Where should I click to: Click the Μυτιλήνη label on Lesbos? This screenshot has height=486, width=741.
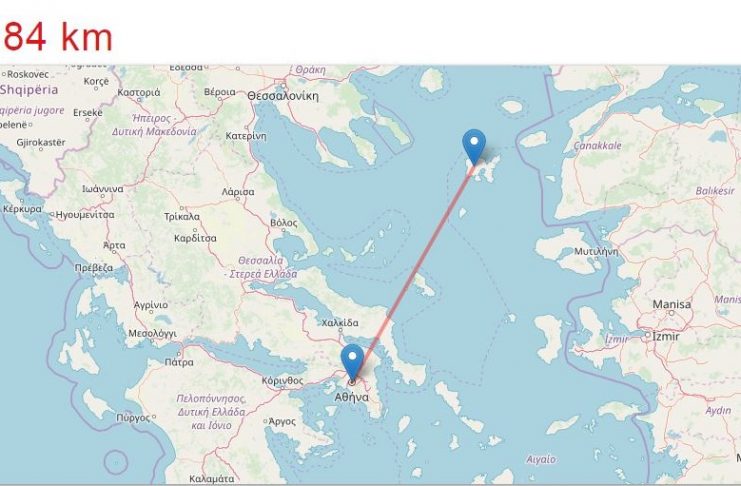(x=596, y=252)
